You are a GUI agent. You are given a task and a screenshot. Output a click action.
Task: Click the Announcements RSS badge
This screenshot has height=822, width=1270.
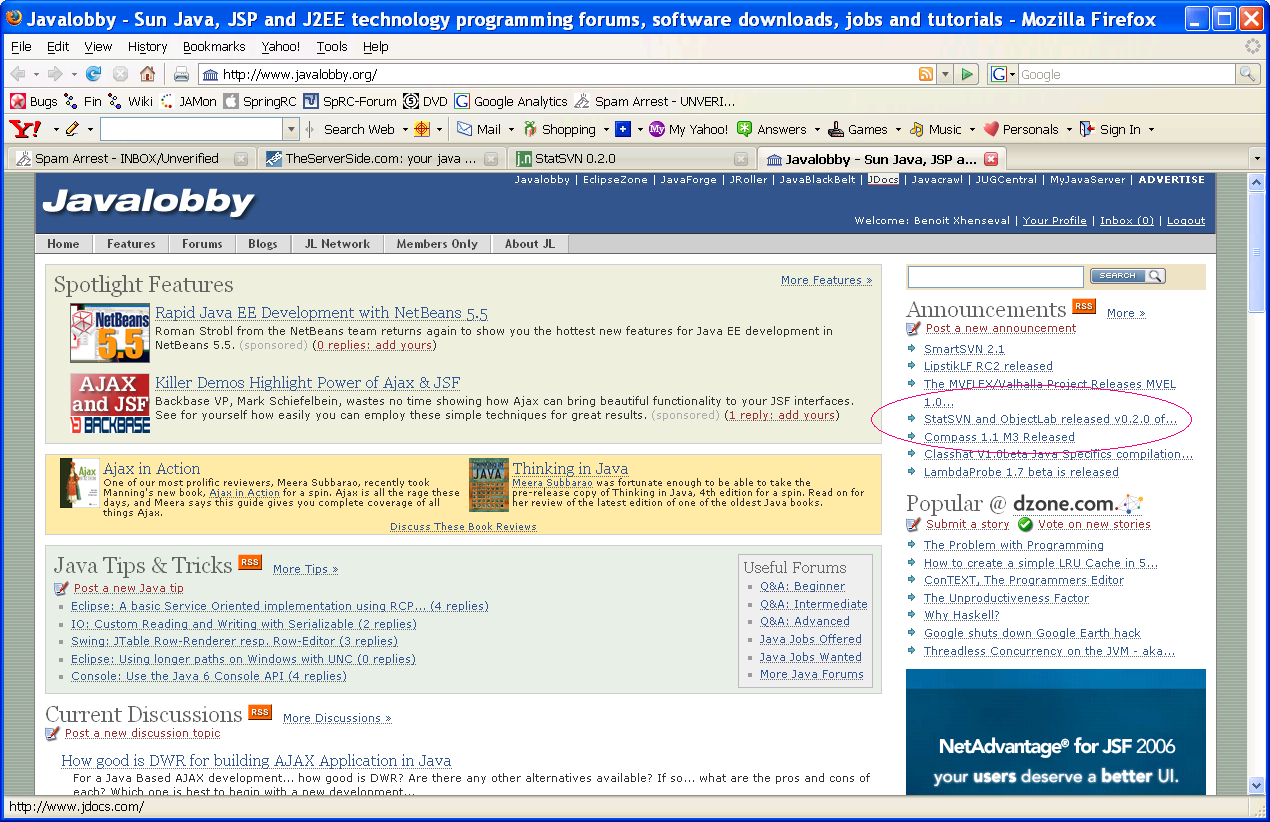pyautogui.click(x=1084, y=306)
